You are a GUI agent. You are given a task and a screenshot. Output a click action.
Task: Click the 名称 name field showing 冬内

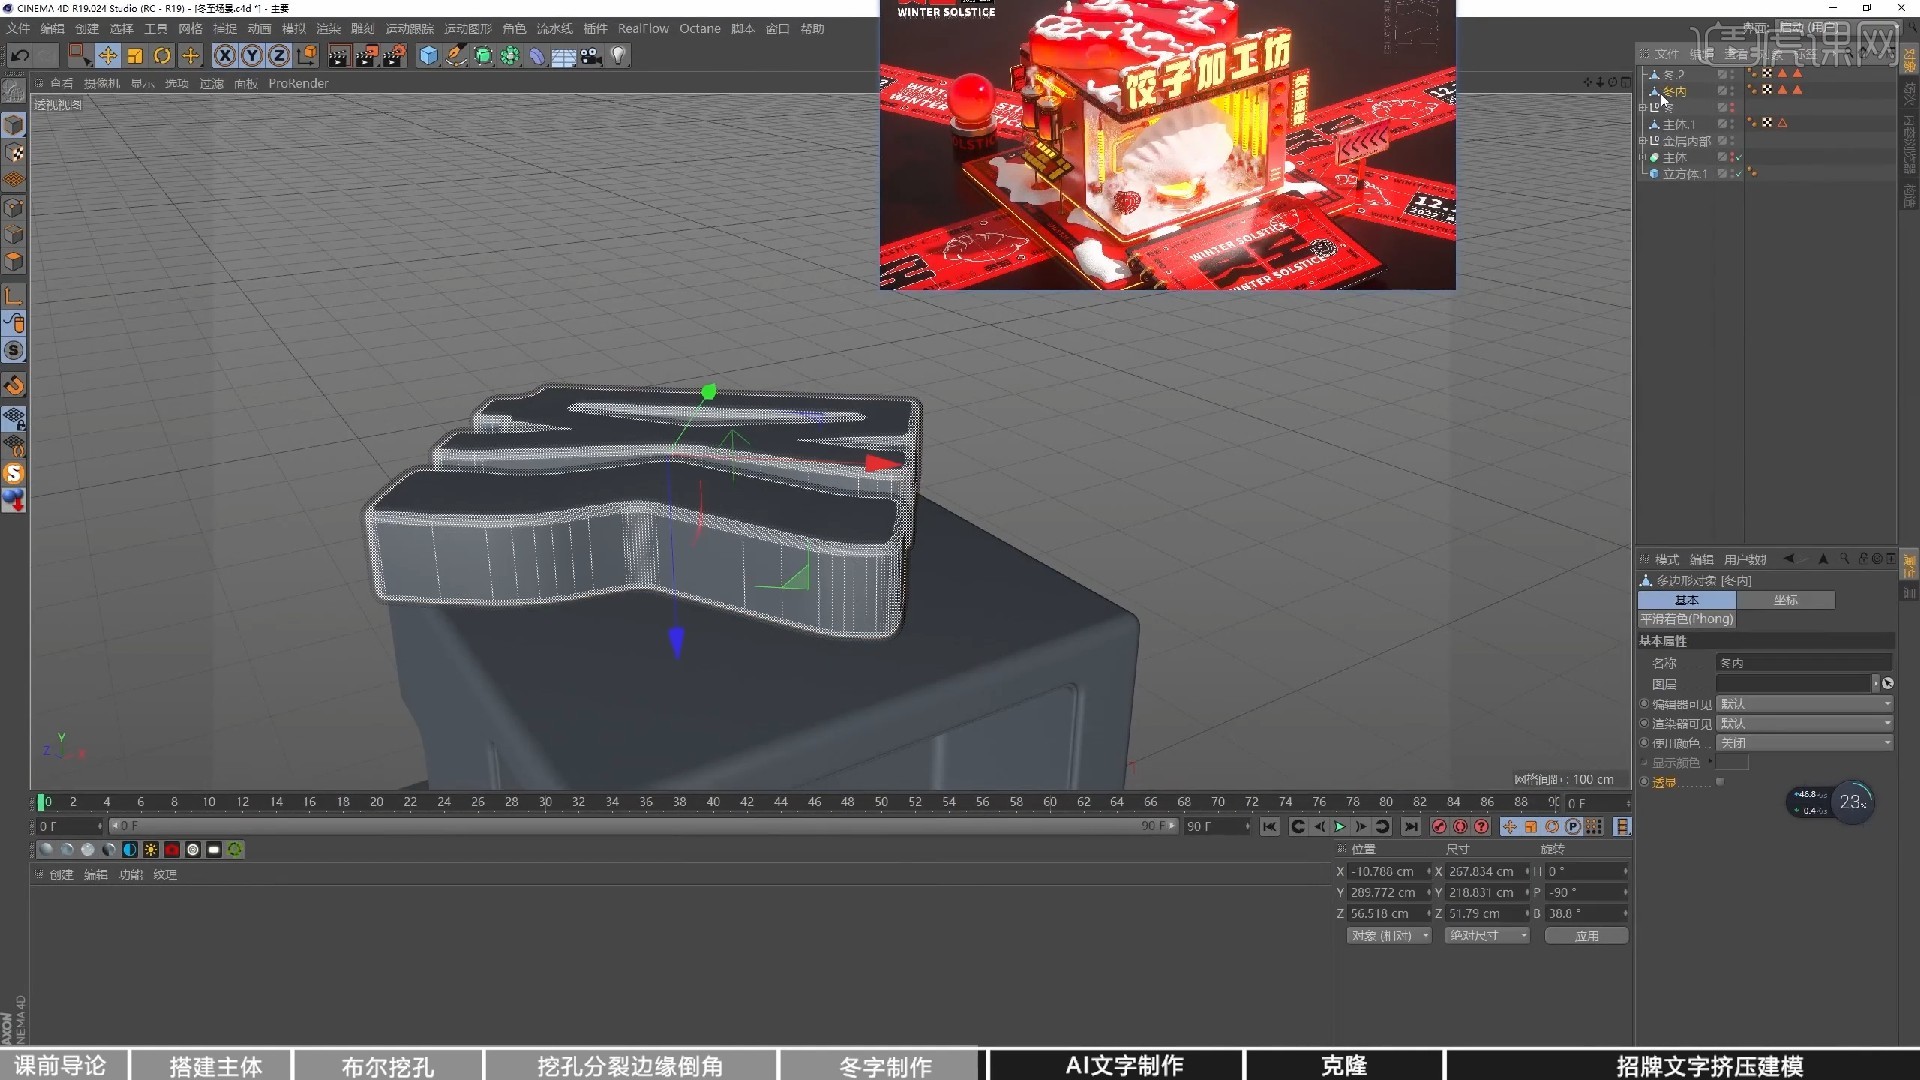(1804, 663)
